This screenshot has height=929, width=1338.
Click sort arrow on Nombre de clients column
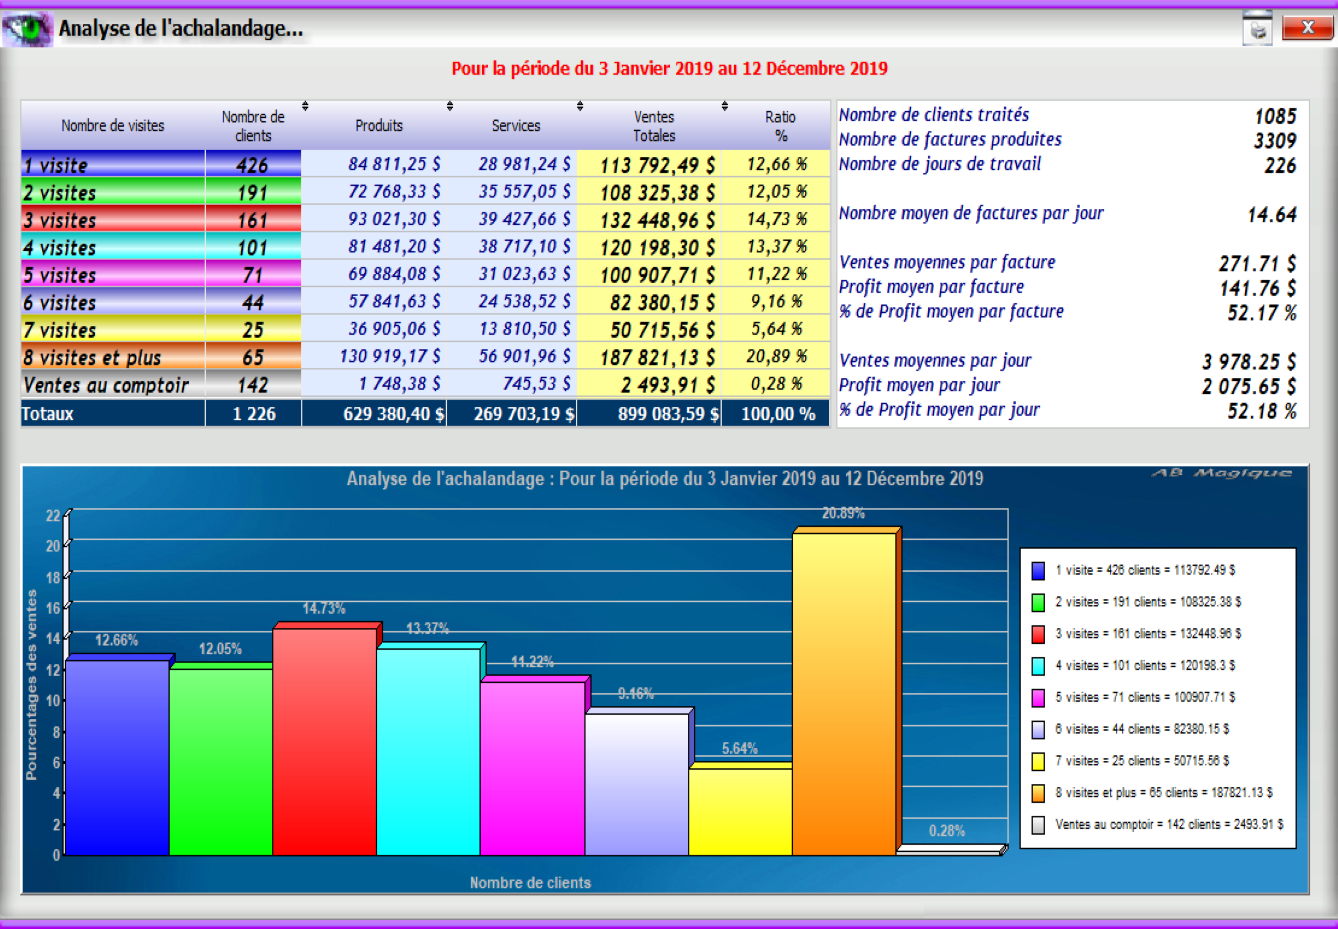[305, 106]
